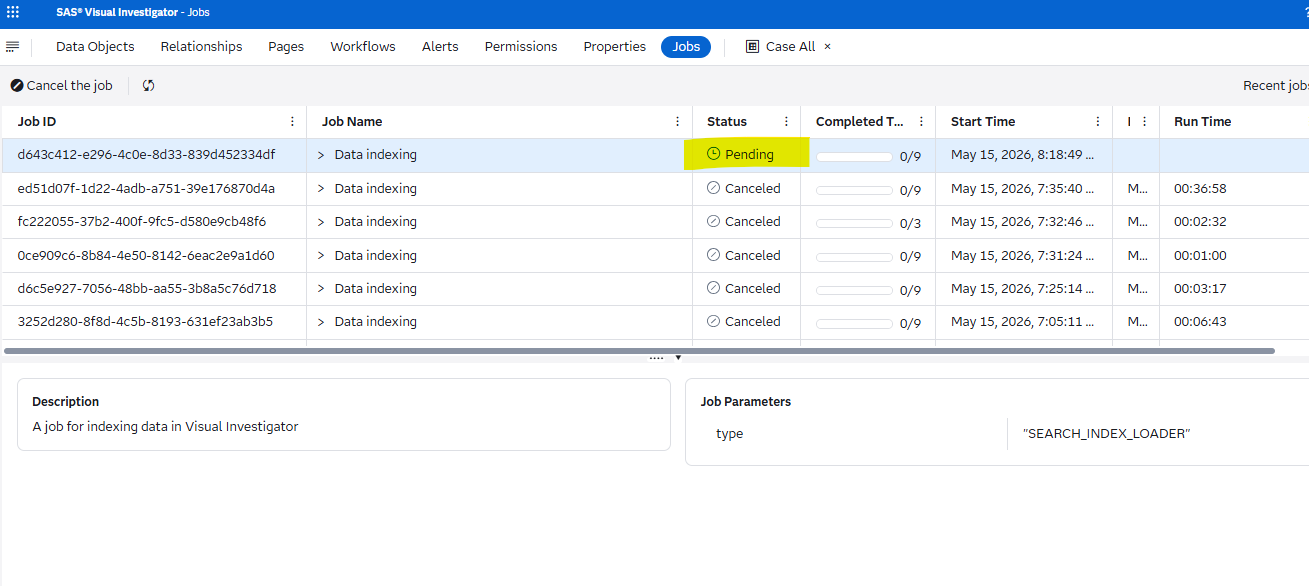
Task: Go to the Properties tab
Action: (x=615, y=47)
